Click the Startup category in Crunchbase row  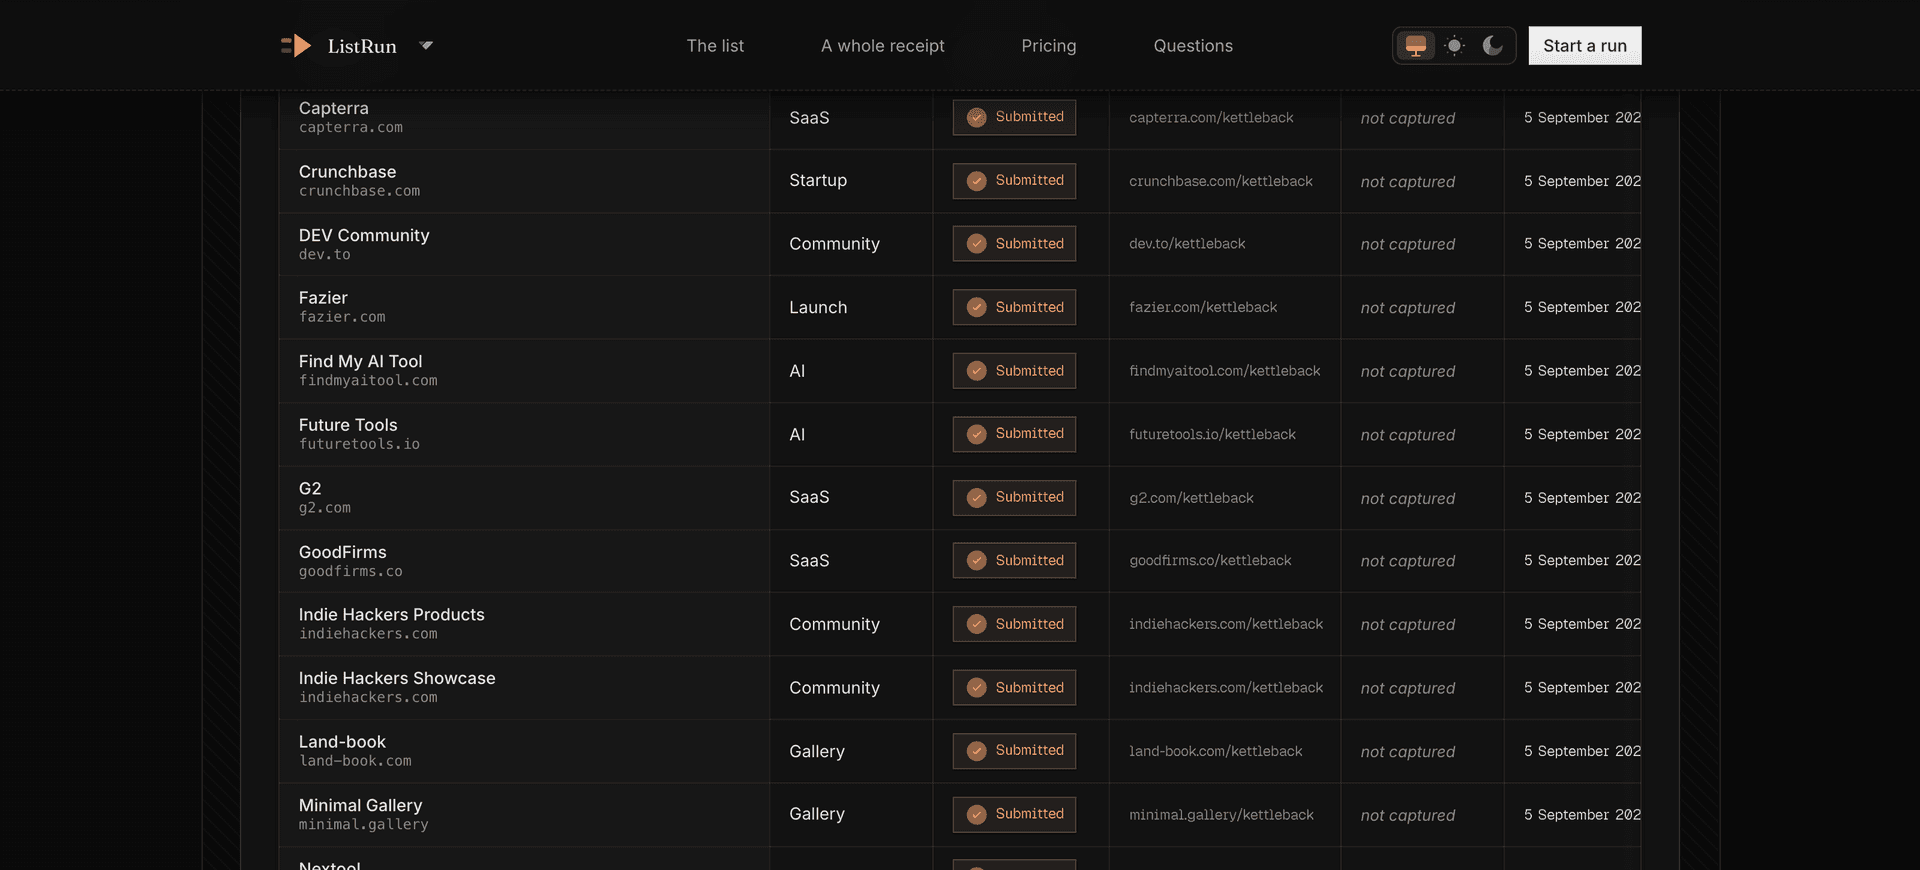point(818,181)
